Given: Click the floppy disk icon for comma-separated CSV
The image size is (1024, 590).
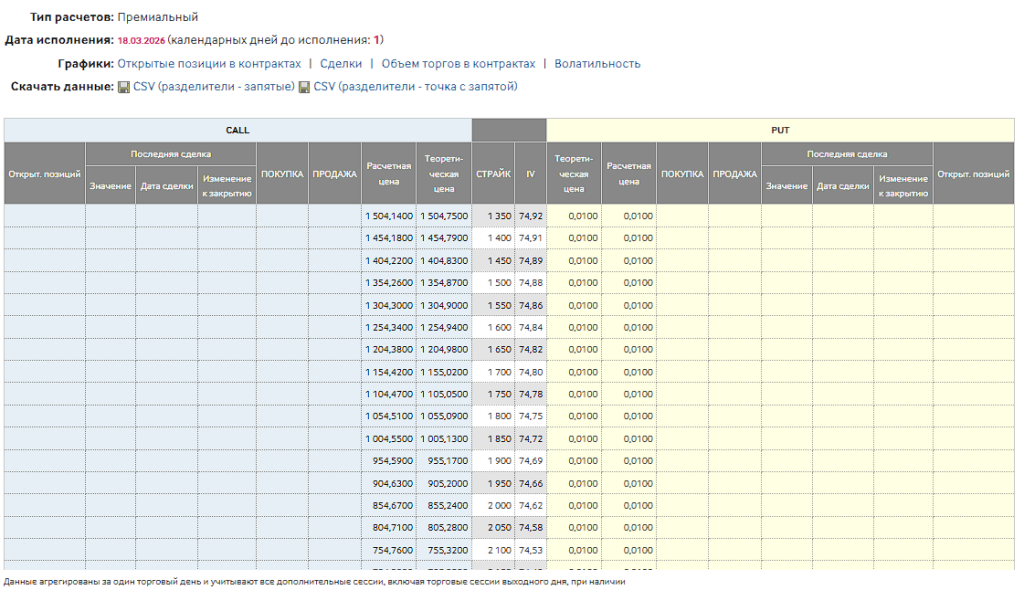Looking at the screenshot, I should [123, 88].
